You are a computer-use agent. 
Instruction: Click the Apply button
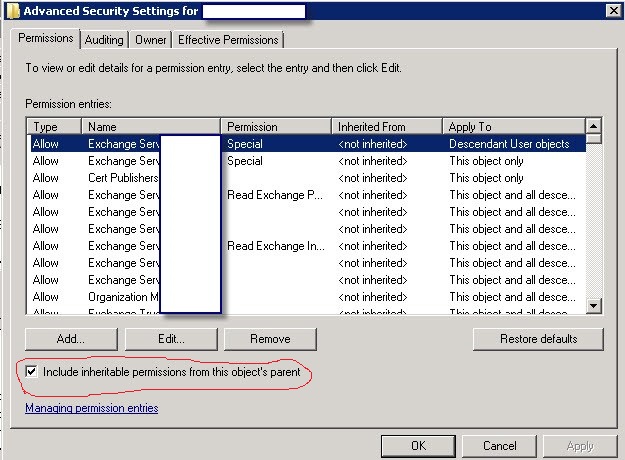pos(580,446)
